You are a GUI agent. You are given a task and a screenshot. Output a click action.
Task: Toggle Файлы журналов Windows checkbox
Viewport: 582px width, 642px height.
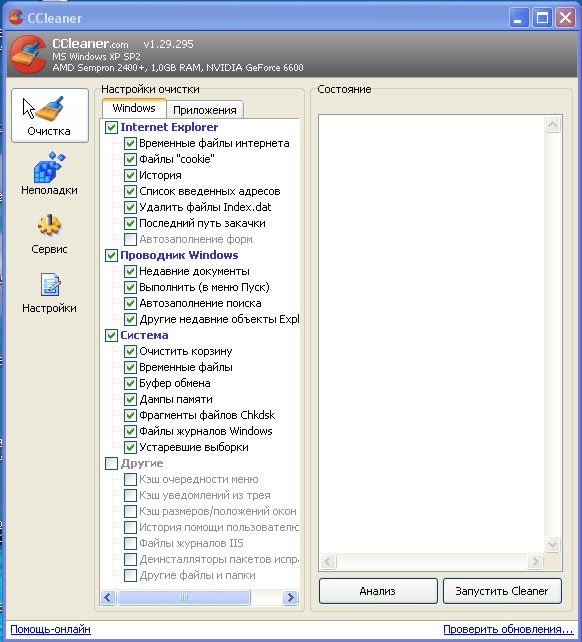point(130,431)
